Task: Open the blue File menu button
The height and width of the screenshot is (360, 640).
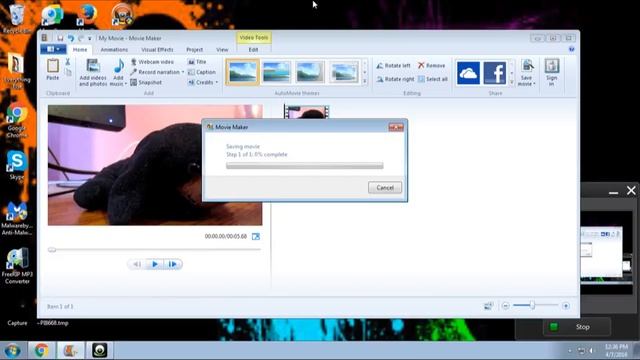Action: coord(53,49)
